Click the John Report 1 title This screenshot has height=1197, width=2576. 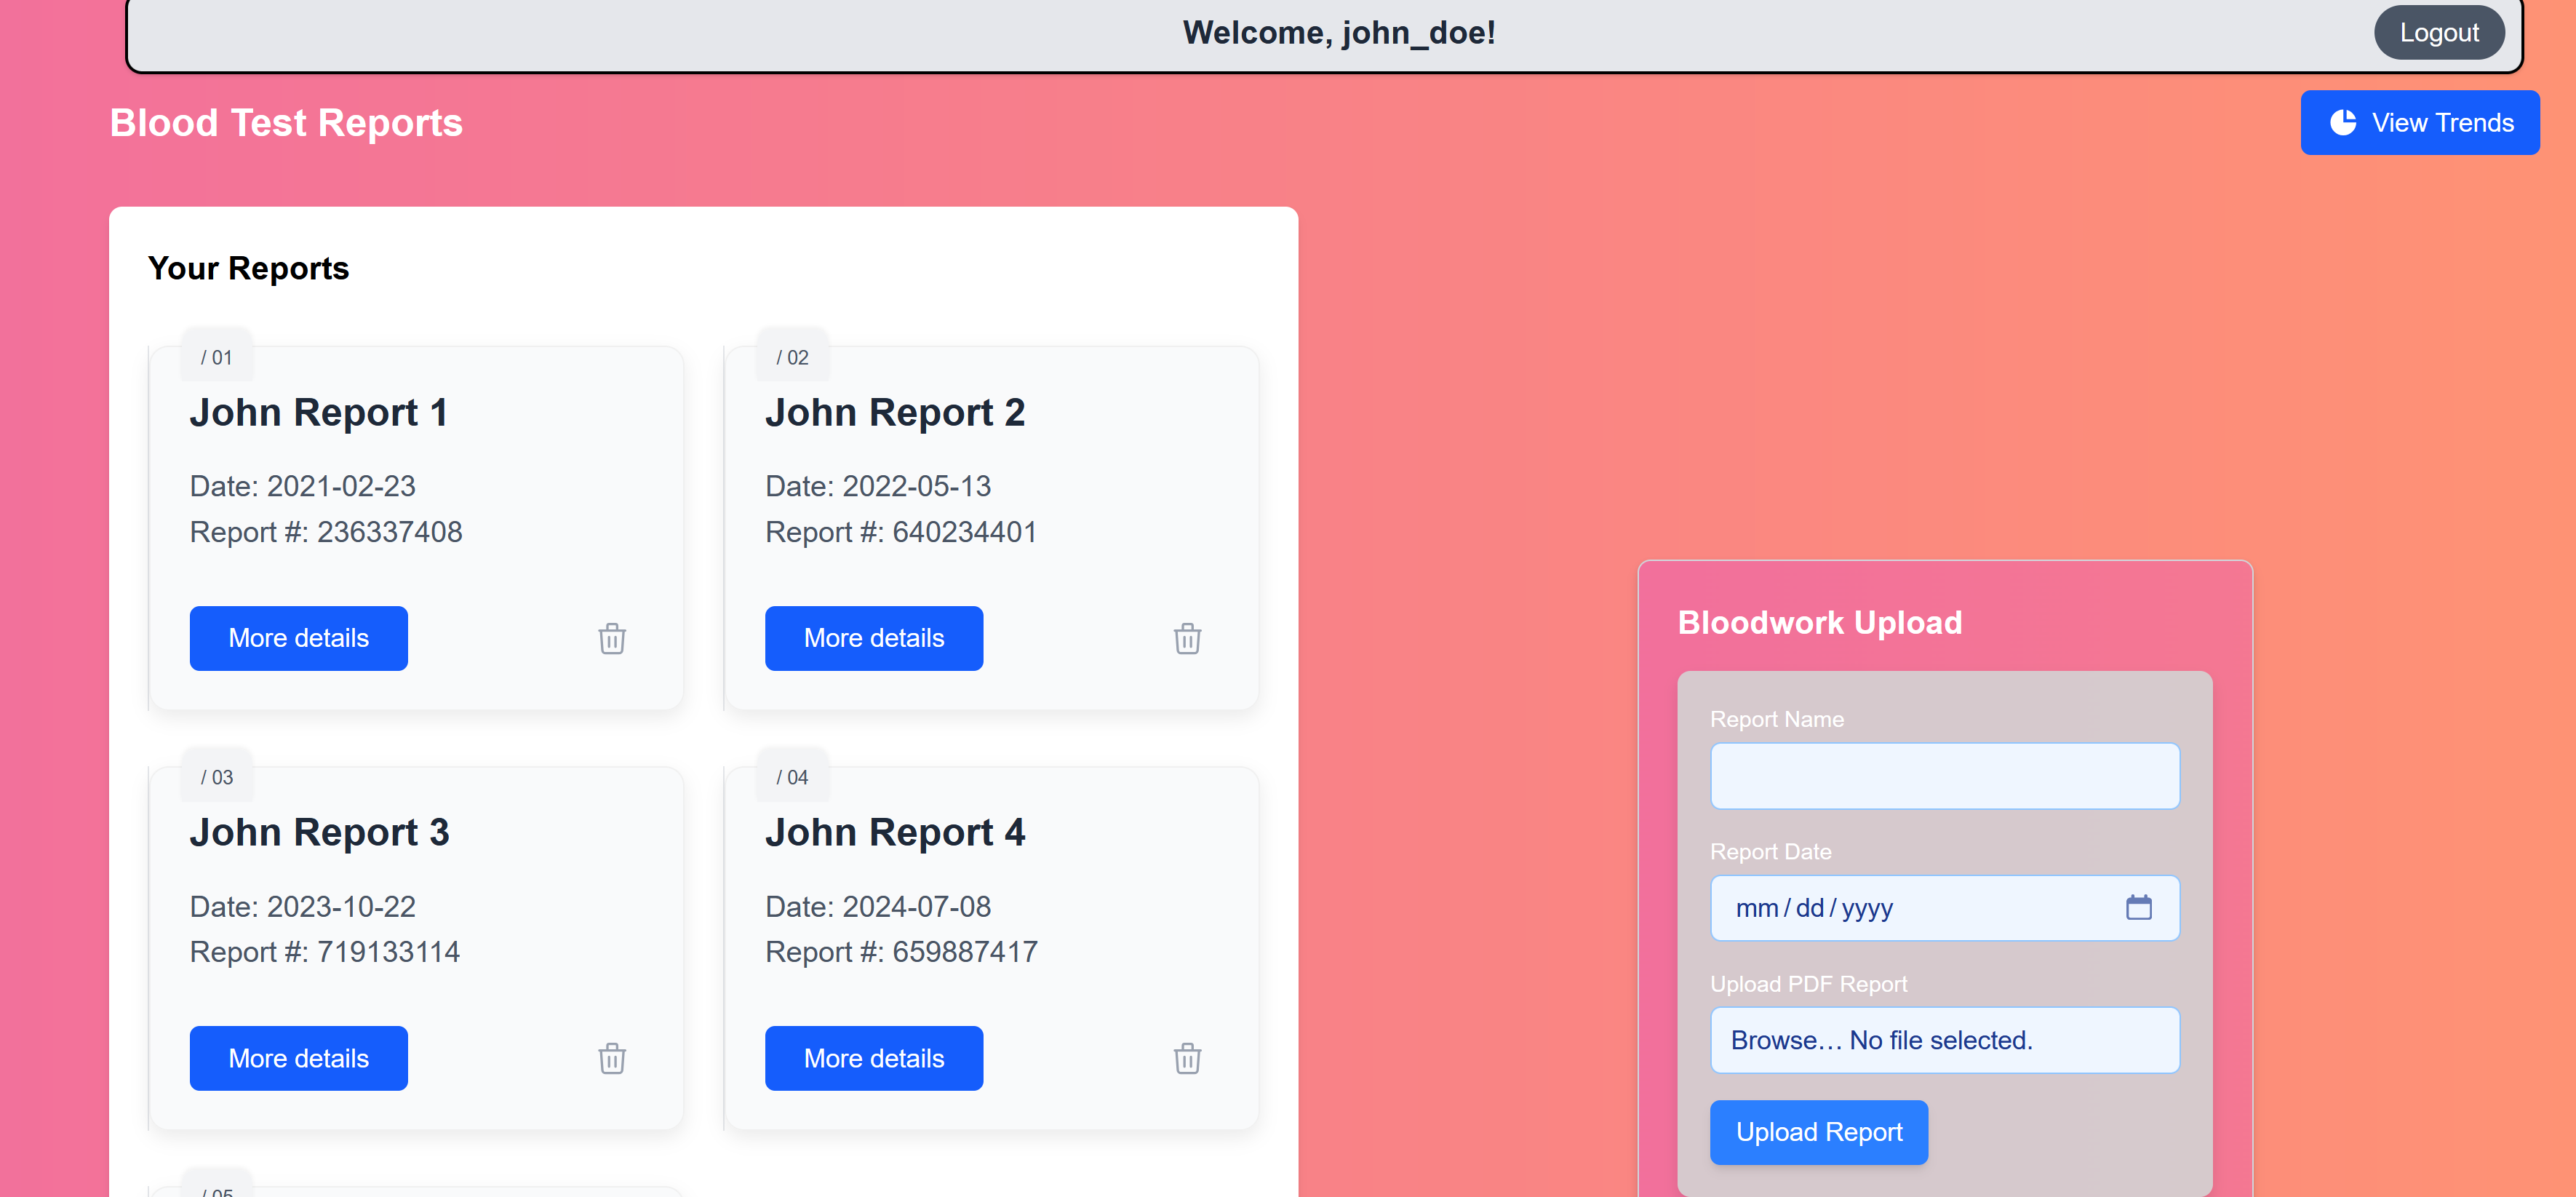coord(318,413)
